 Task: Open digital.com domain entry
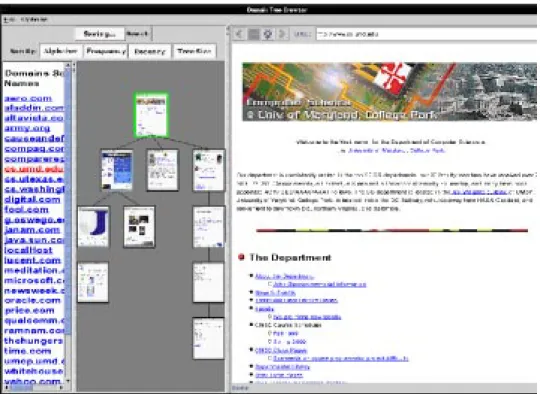(32, 199)
